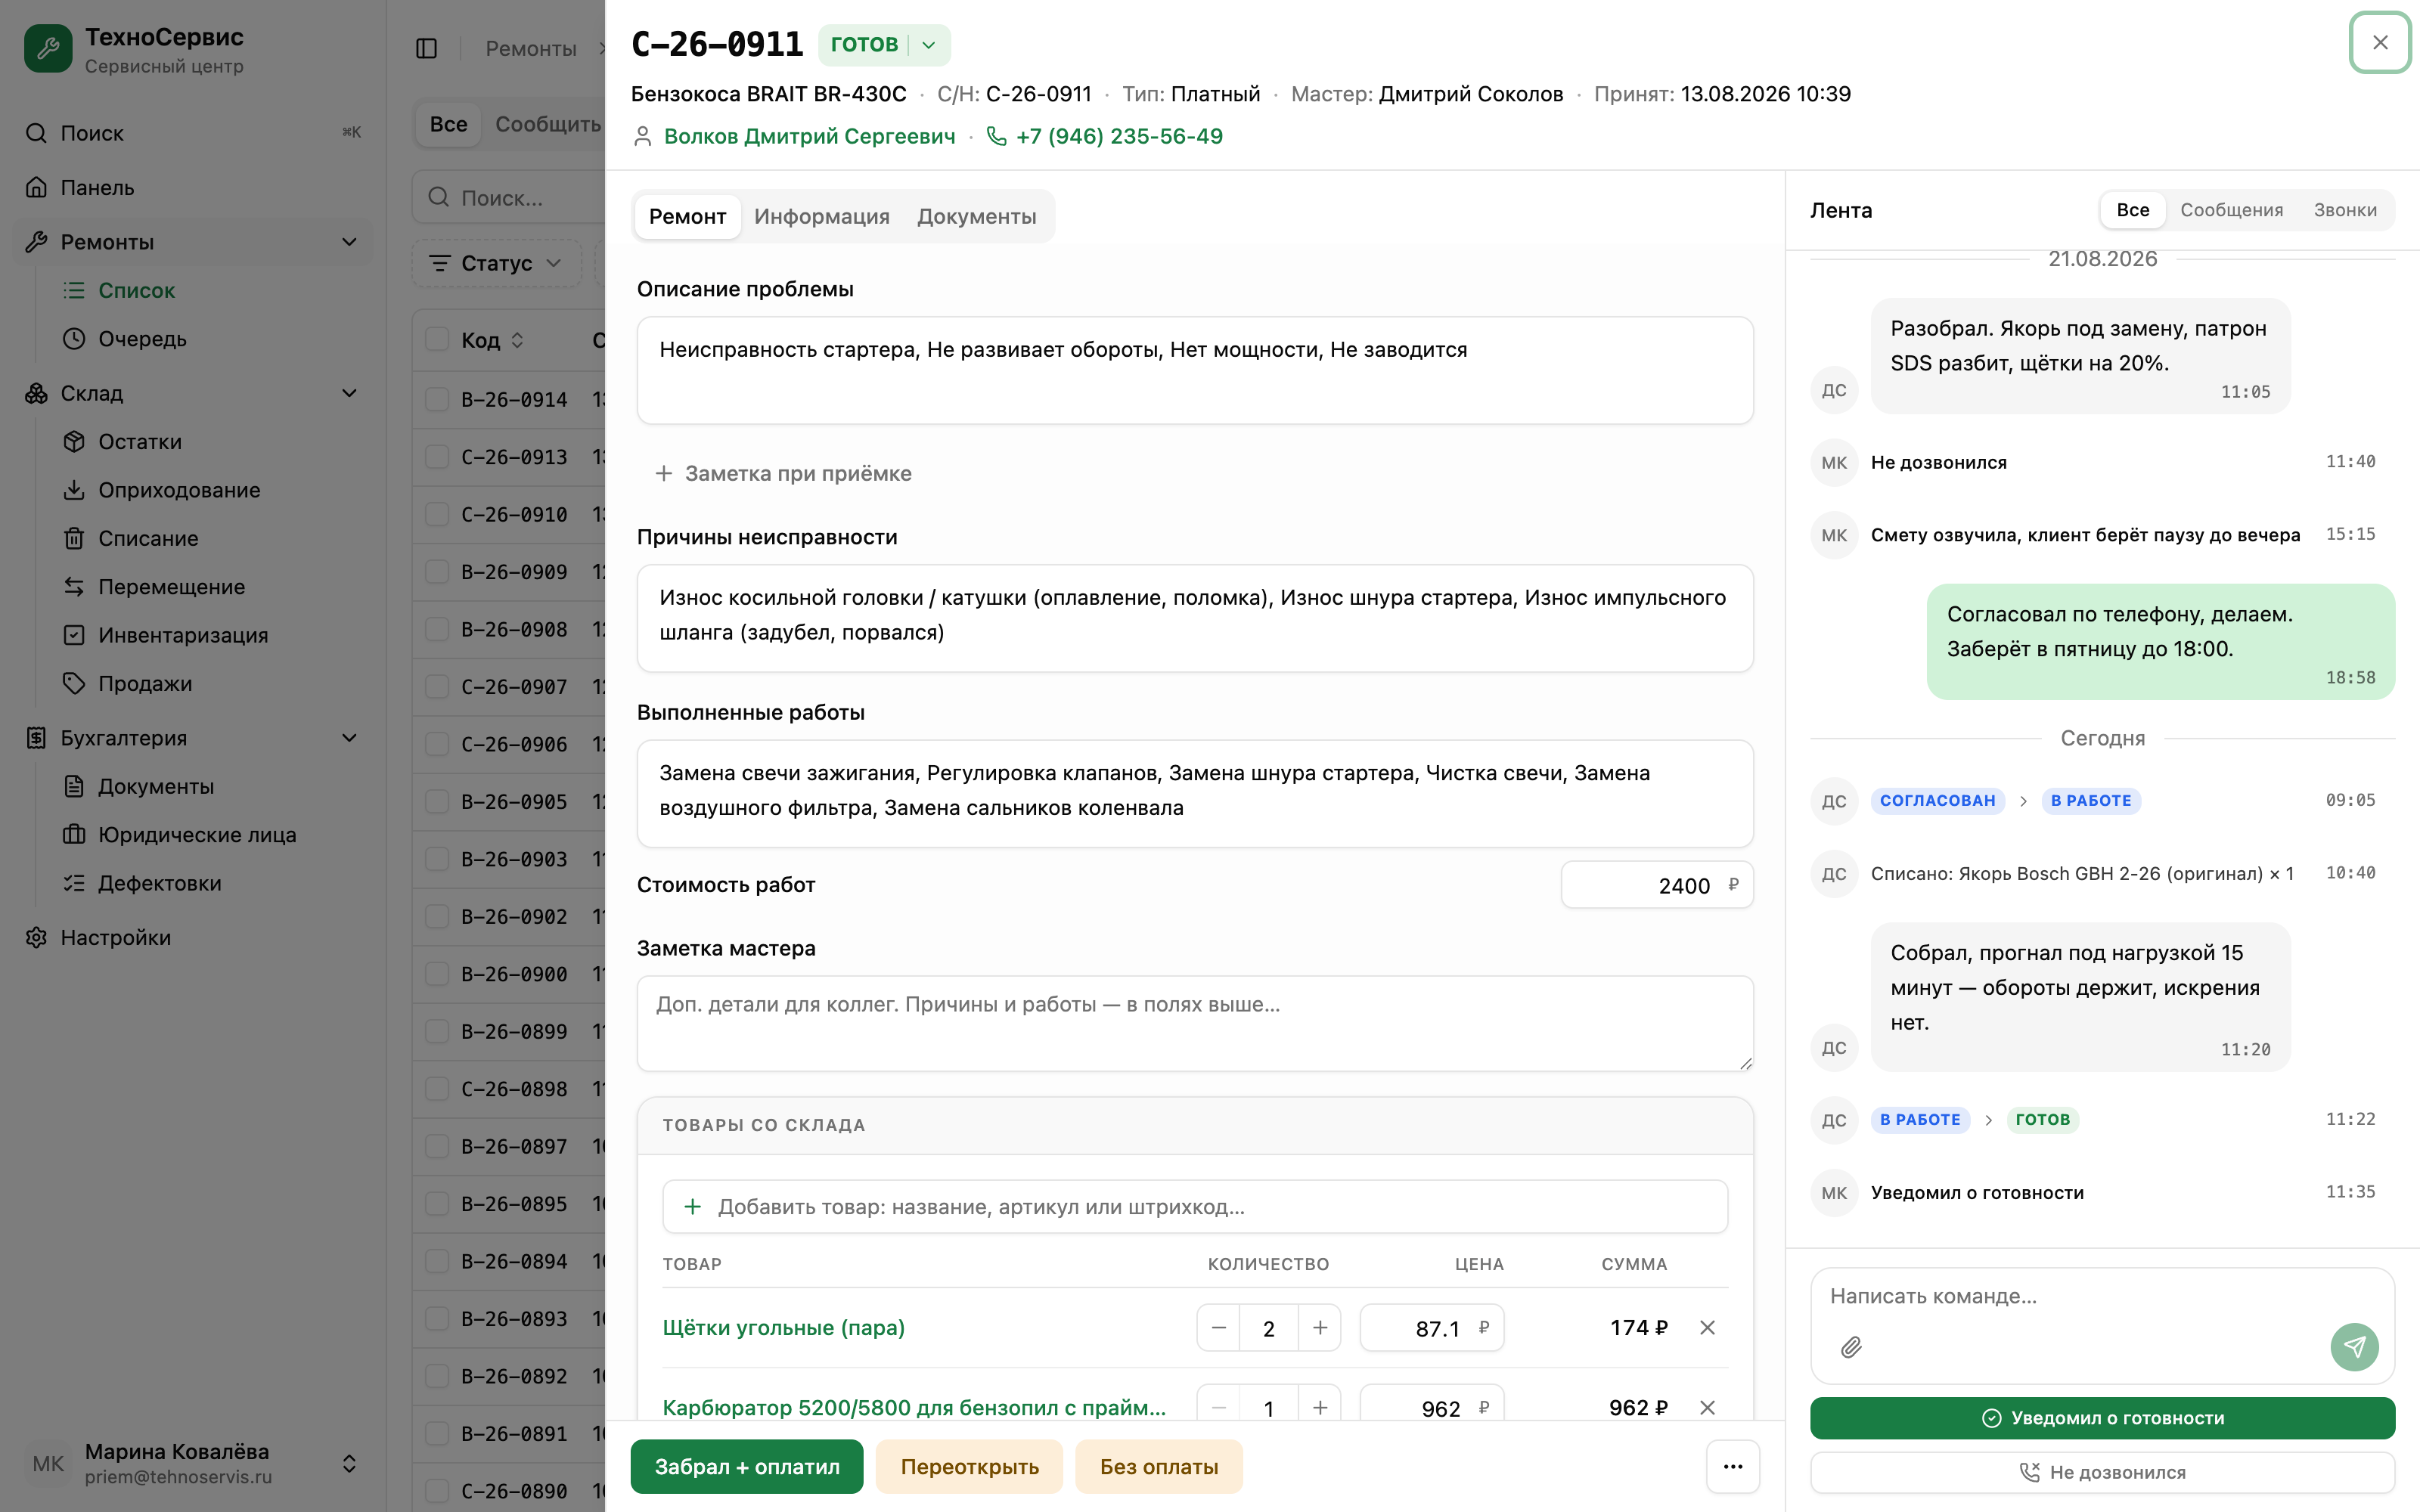Click the Заметка мастера text area
Viewport: 2420px width, 1512px height.
tap(1195, 1023)
